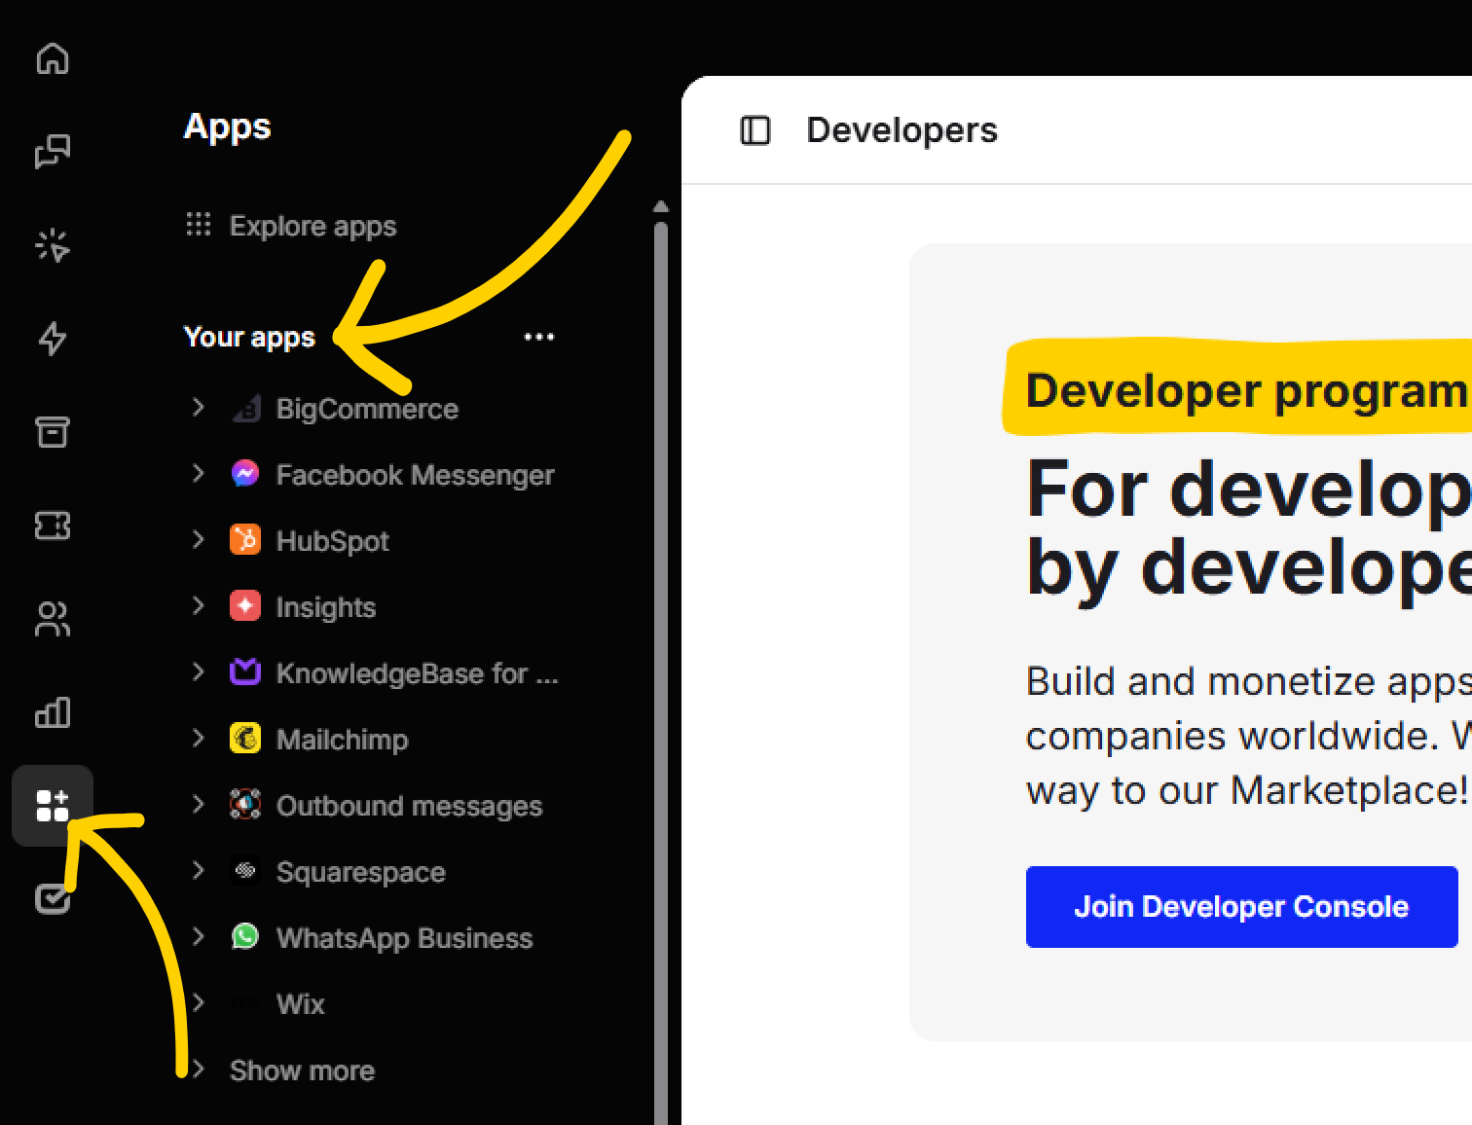This screenshot has width=1472, height=1125.
Task: Expand the WhatsApp Business chevron
Action: click(198, 936)
